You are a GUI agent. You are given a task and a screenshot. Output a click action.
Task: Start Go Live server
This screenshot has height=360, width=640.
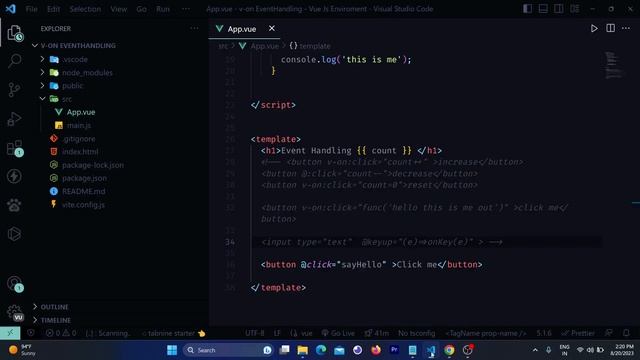(x=338, y=333)
